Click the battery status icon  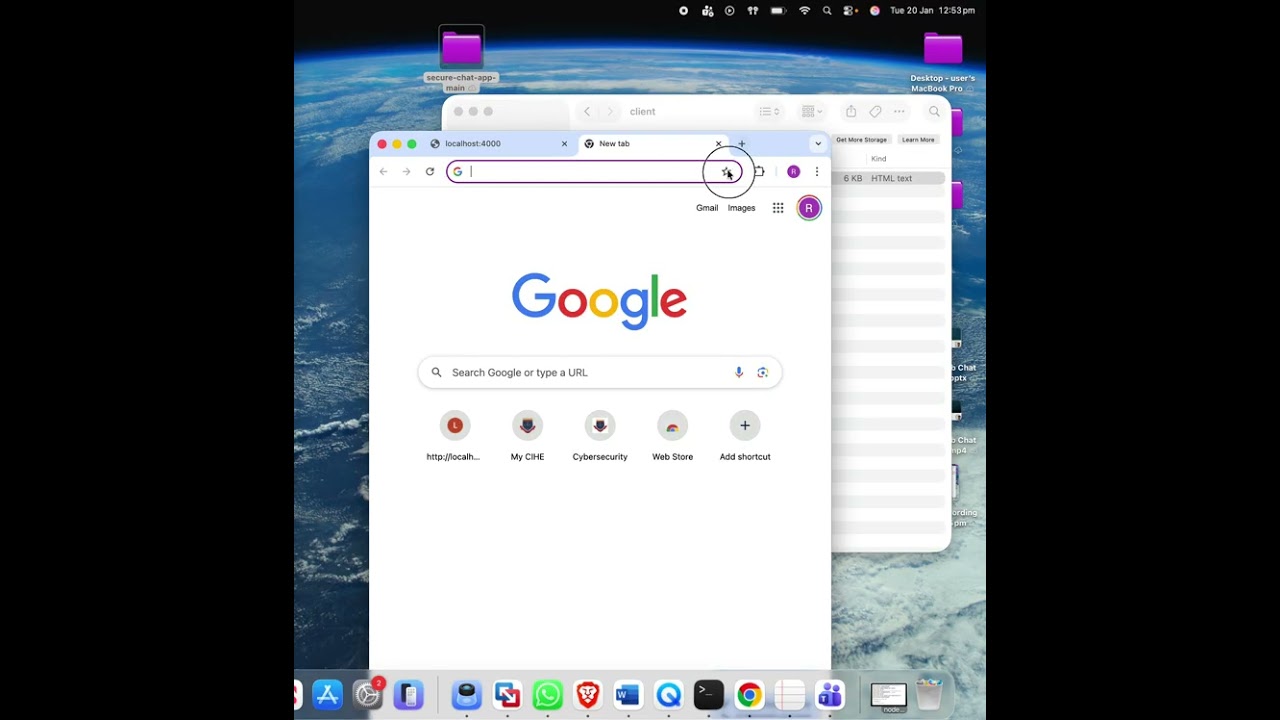[x=778, y=10]
